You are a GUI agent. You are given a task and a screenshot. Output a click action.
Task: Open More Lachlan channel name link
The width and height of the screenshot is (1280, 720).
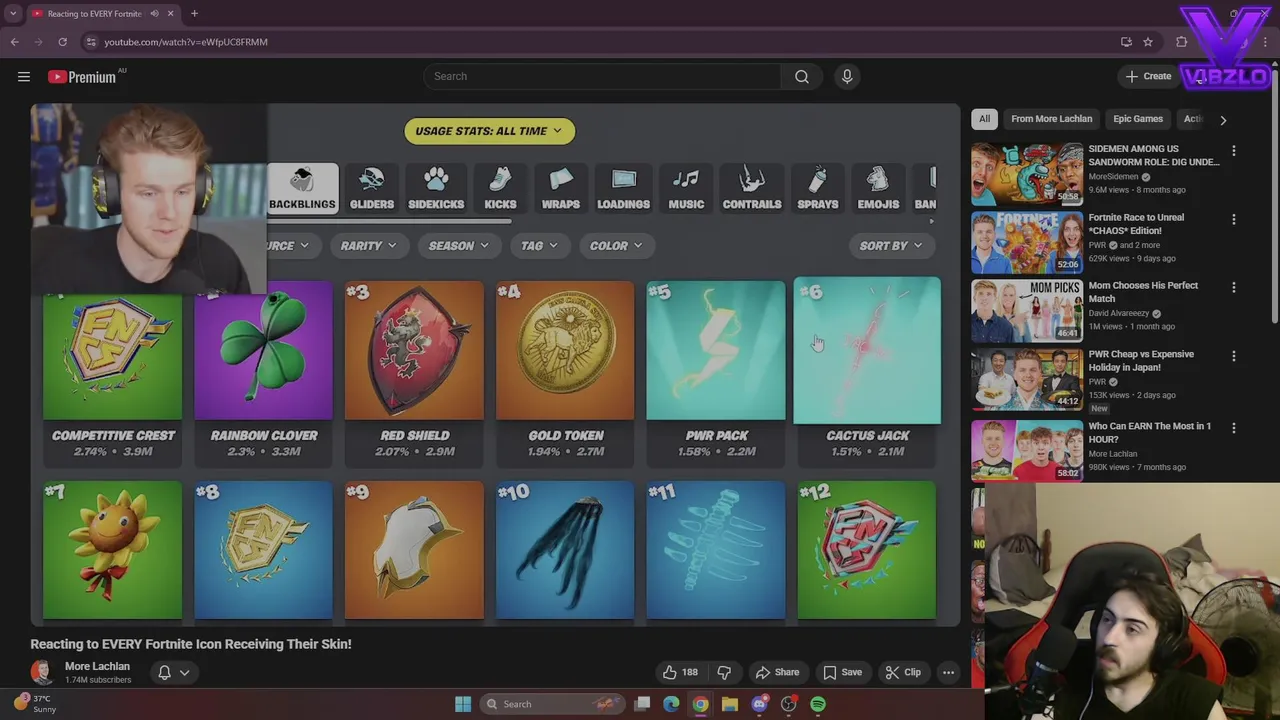point(97,666)
